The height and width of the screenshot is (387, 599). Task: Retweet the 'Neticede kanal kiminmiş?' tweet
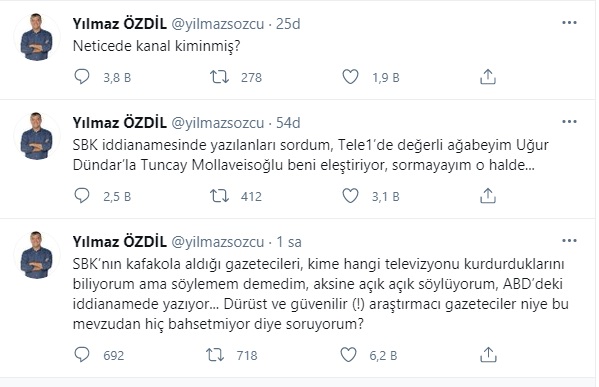click(219, 77)
